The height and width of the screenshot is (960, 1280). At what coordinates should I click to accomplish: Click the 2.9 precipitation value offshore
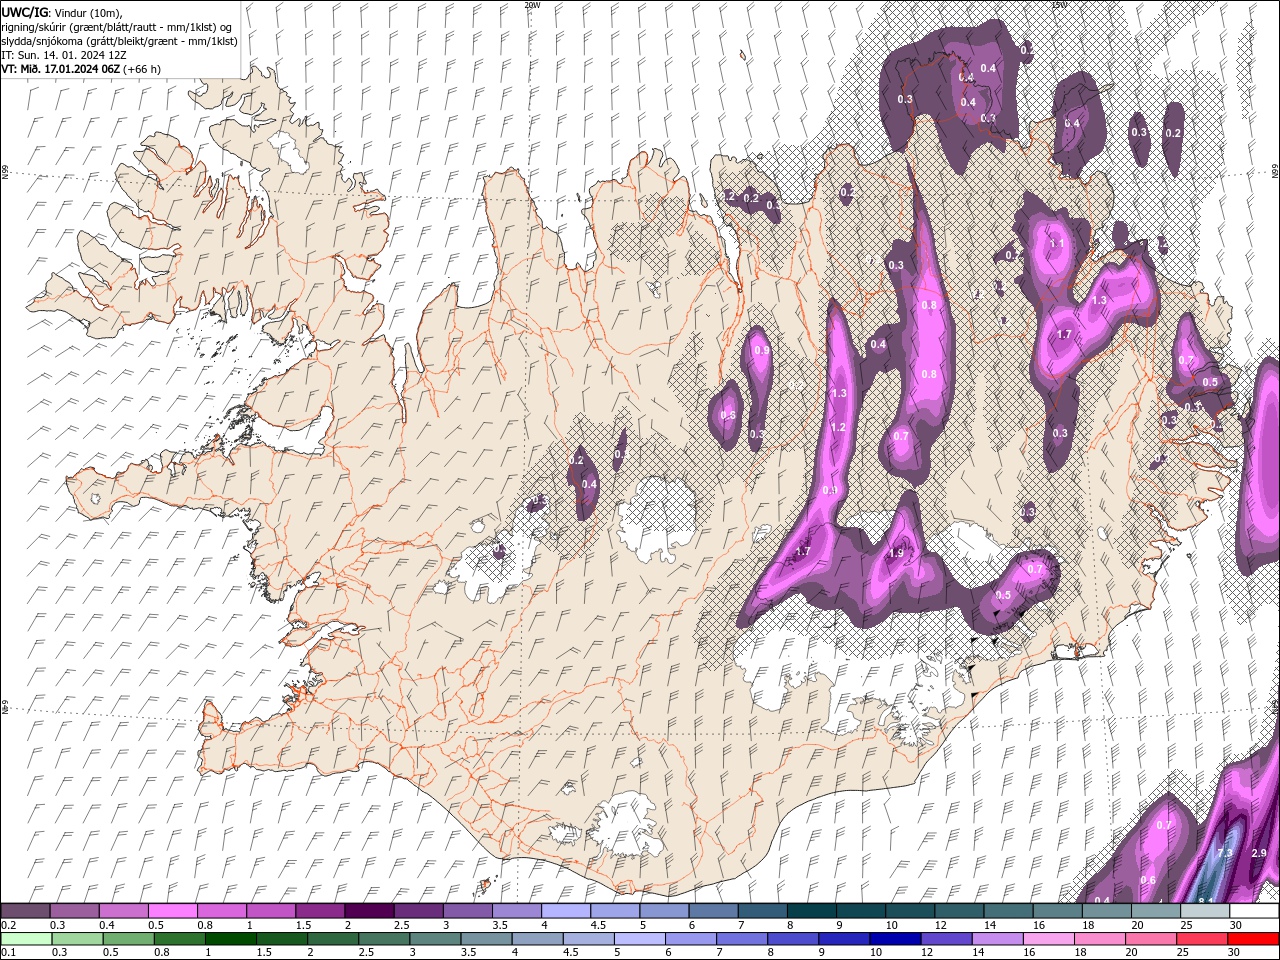coord(1259,853)
